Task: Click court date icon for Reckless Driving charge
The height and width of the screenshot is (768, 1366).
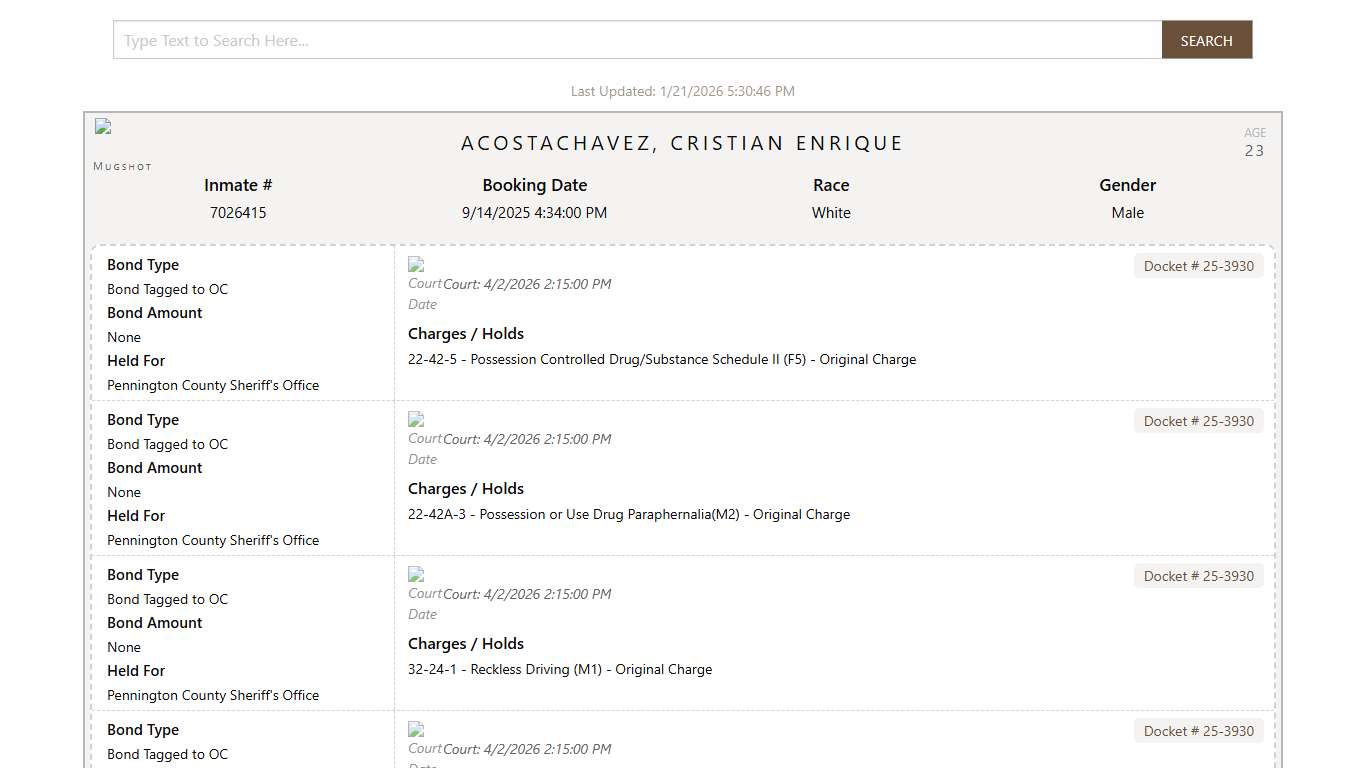Action: click(416, 575)
